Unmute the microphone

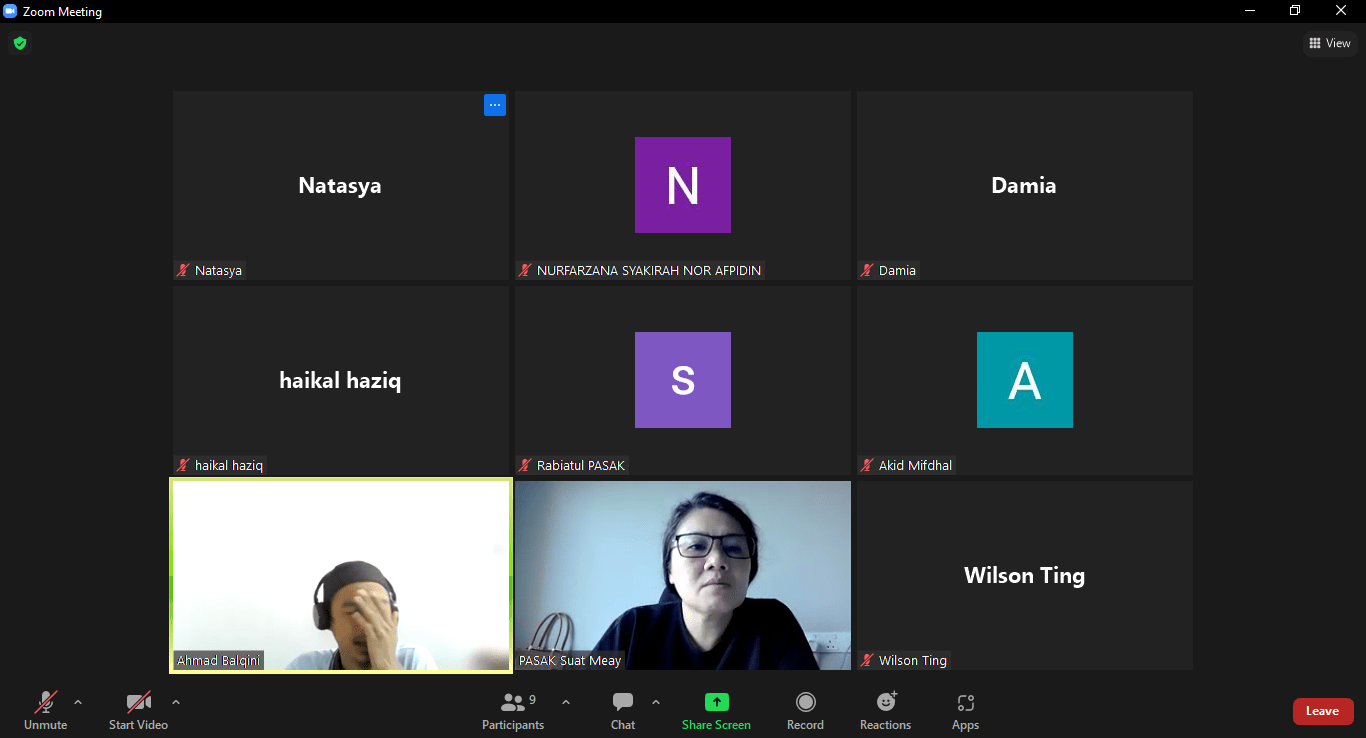[45, 711]
